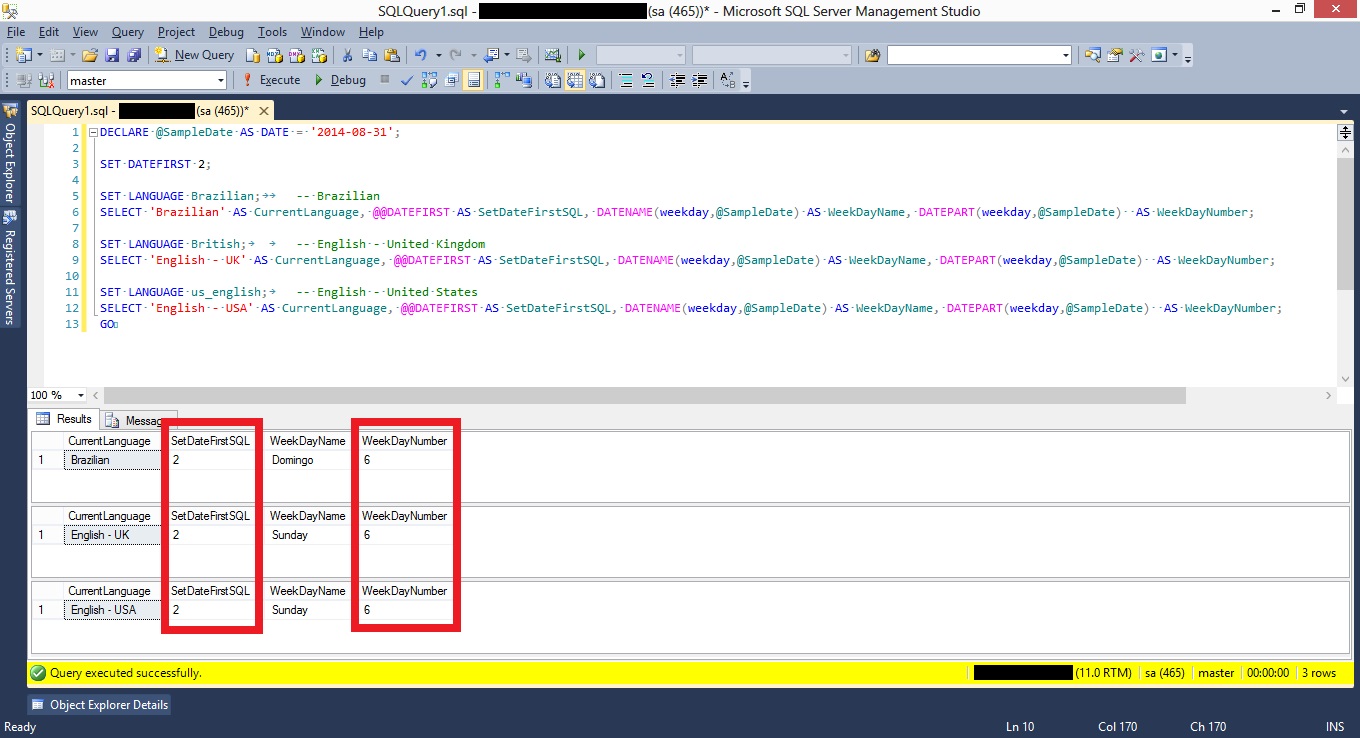Click the Navigate Backward icon

(492, 55)
